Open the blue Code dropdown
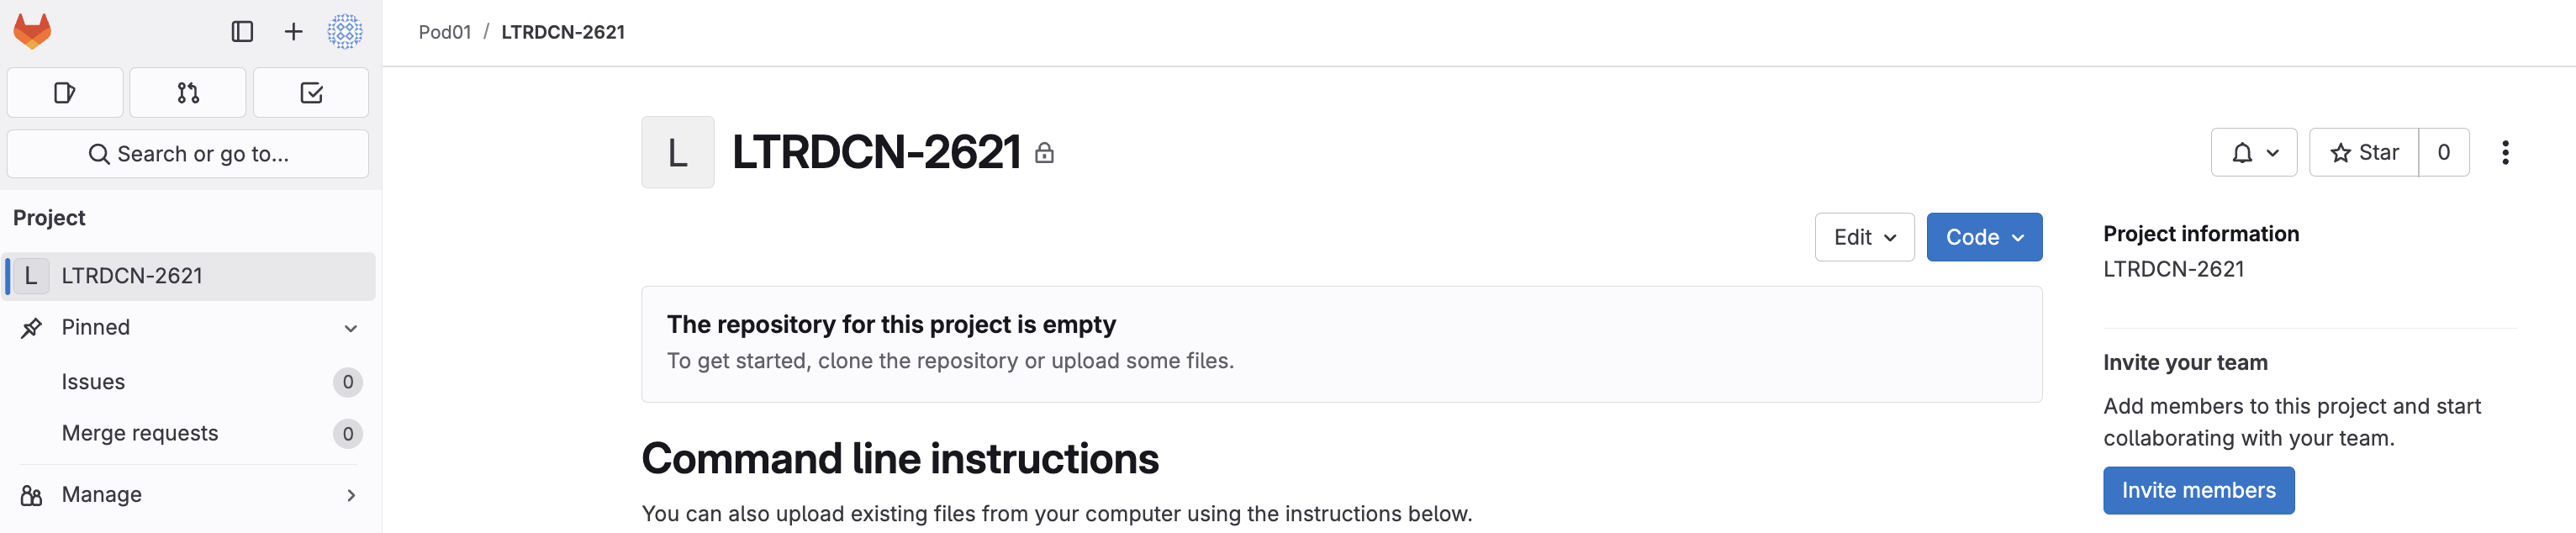The image size is (2576, 533). pyautogui.click(x=1984, y=238)
